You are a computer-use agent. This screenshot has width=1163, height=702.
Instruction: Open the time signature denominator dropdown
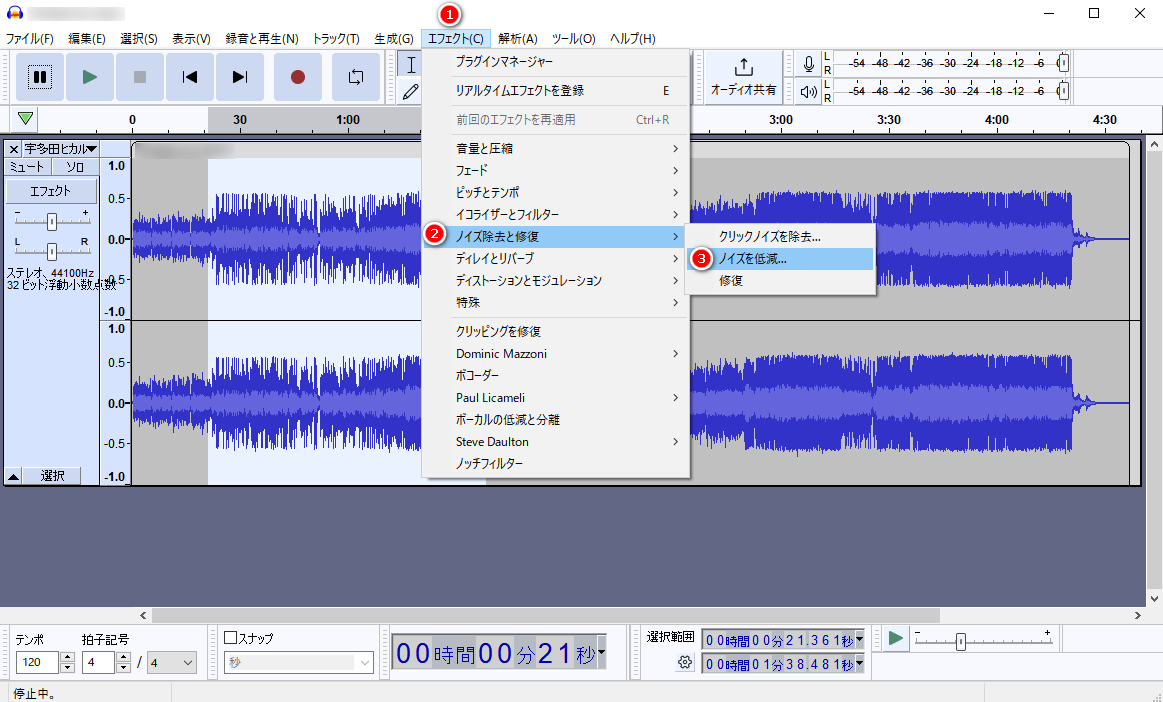172,662
